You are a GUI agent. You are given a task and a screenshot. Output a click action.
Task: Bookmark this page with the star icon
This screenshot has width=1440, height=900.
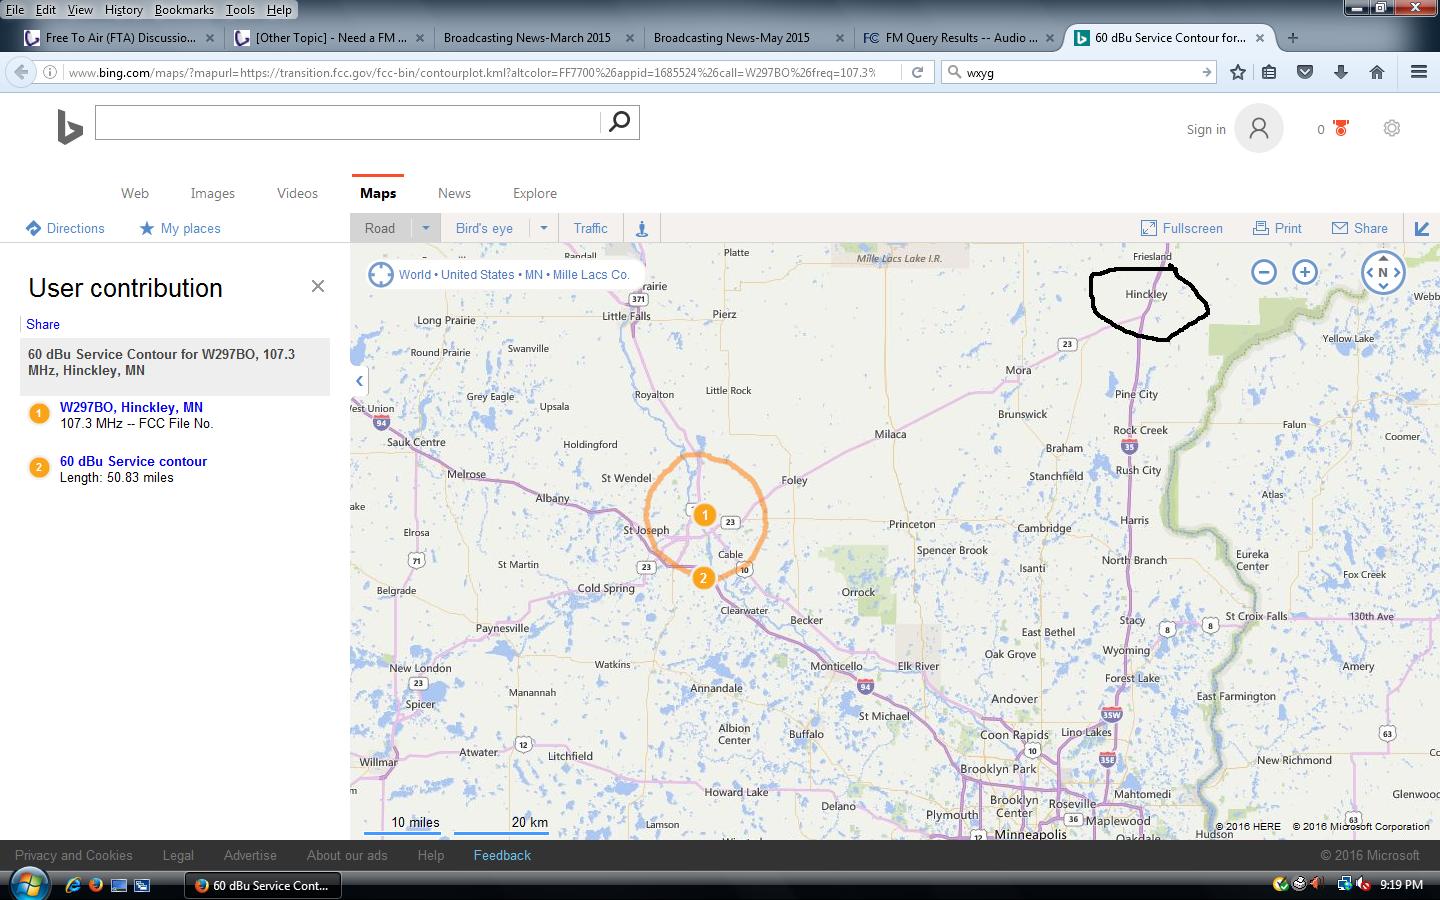tap(1238, 72)
